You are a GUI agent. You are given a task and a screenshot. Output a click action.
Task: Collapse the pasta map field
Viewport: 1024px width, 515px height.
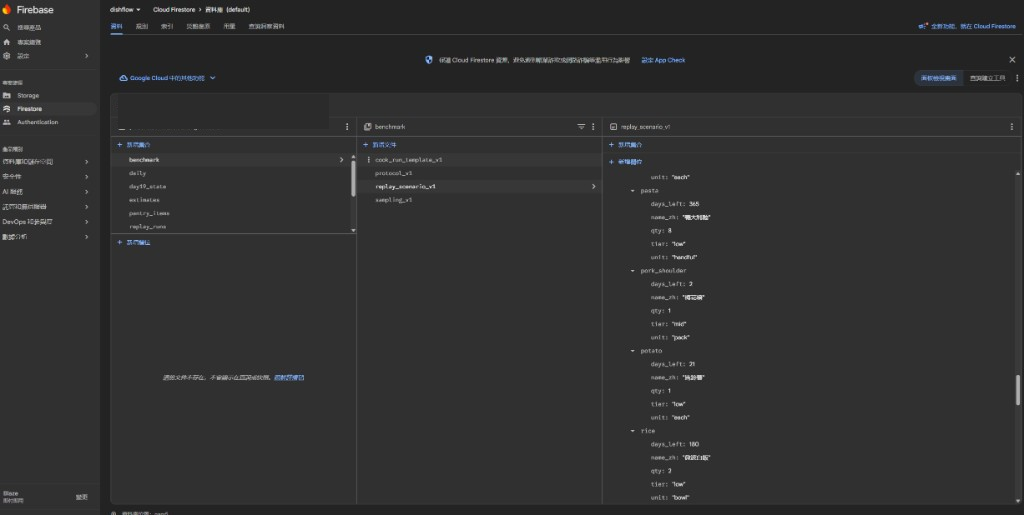632,191
